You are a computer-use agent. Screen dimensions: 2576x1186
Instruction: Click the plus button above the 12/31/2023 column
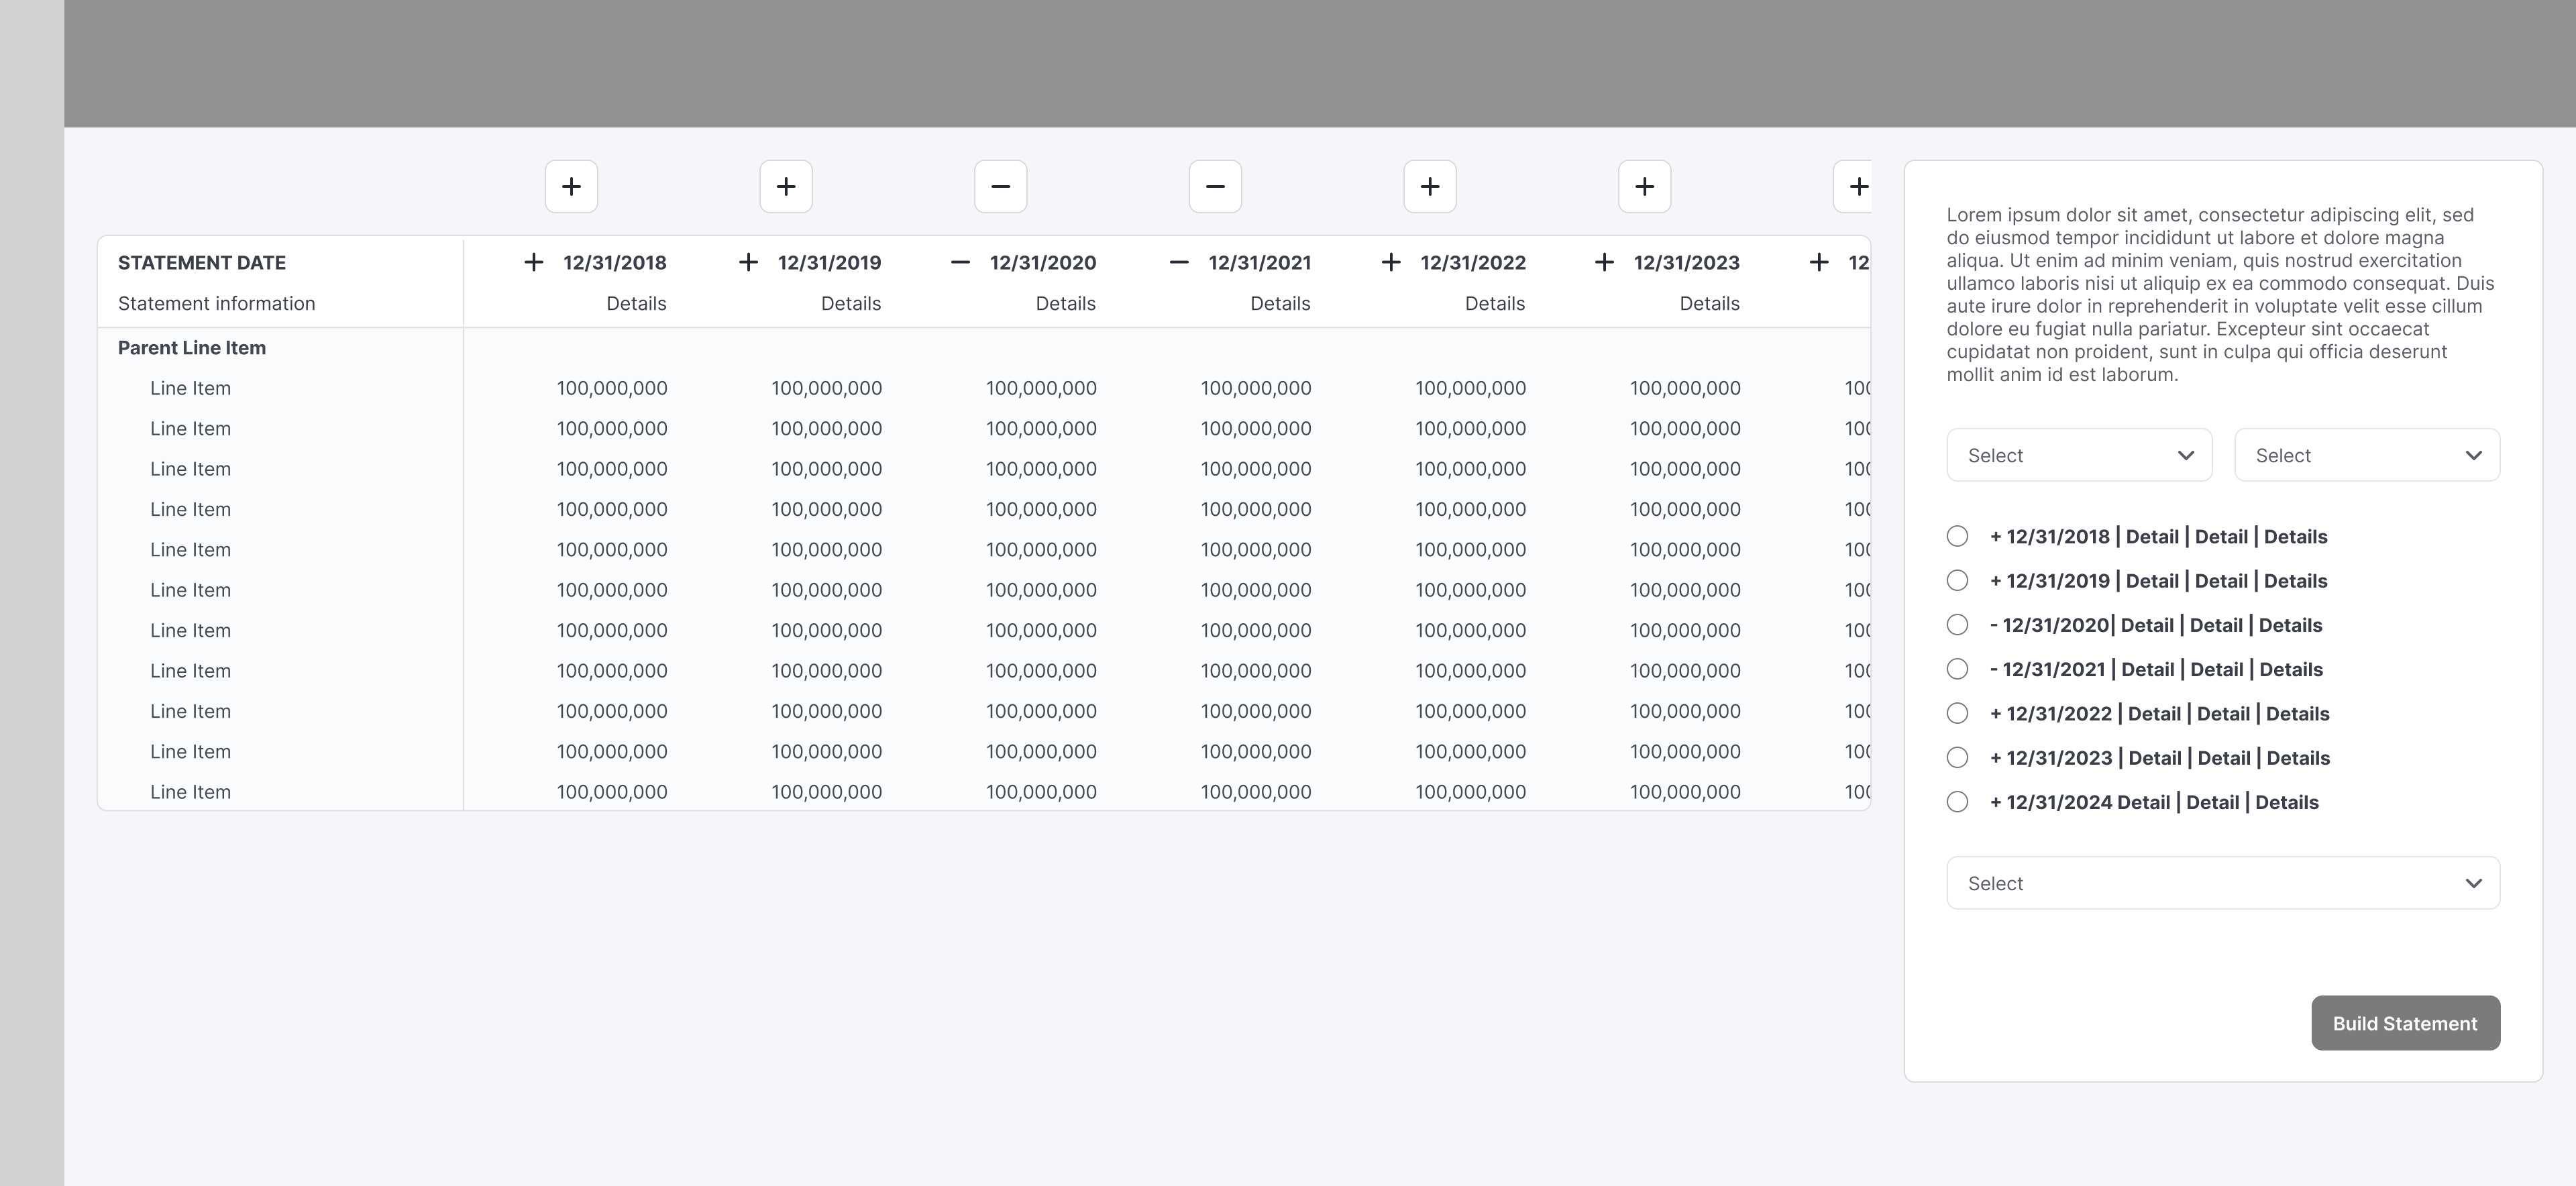1644,186
